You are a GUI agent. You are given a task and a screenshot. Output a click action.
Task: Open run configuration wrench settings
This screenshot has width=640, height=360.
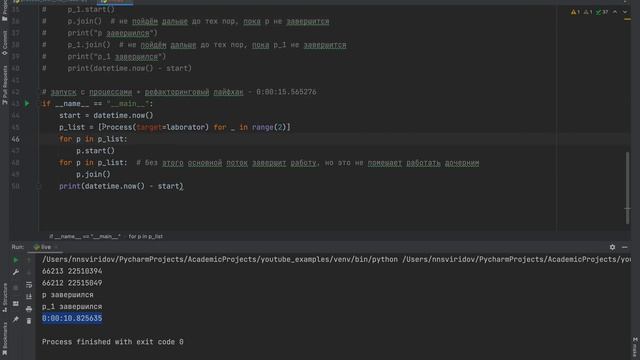[x=16, y=272]
